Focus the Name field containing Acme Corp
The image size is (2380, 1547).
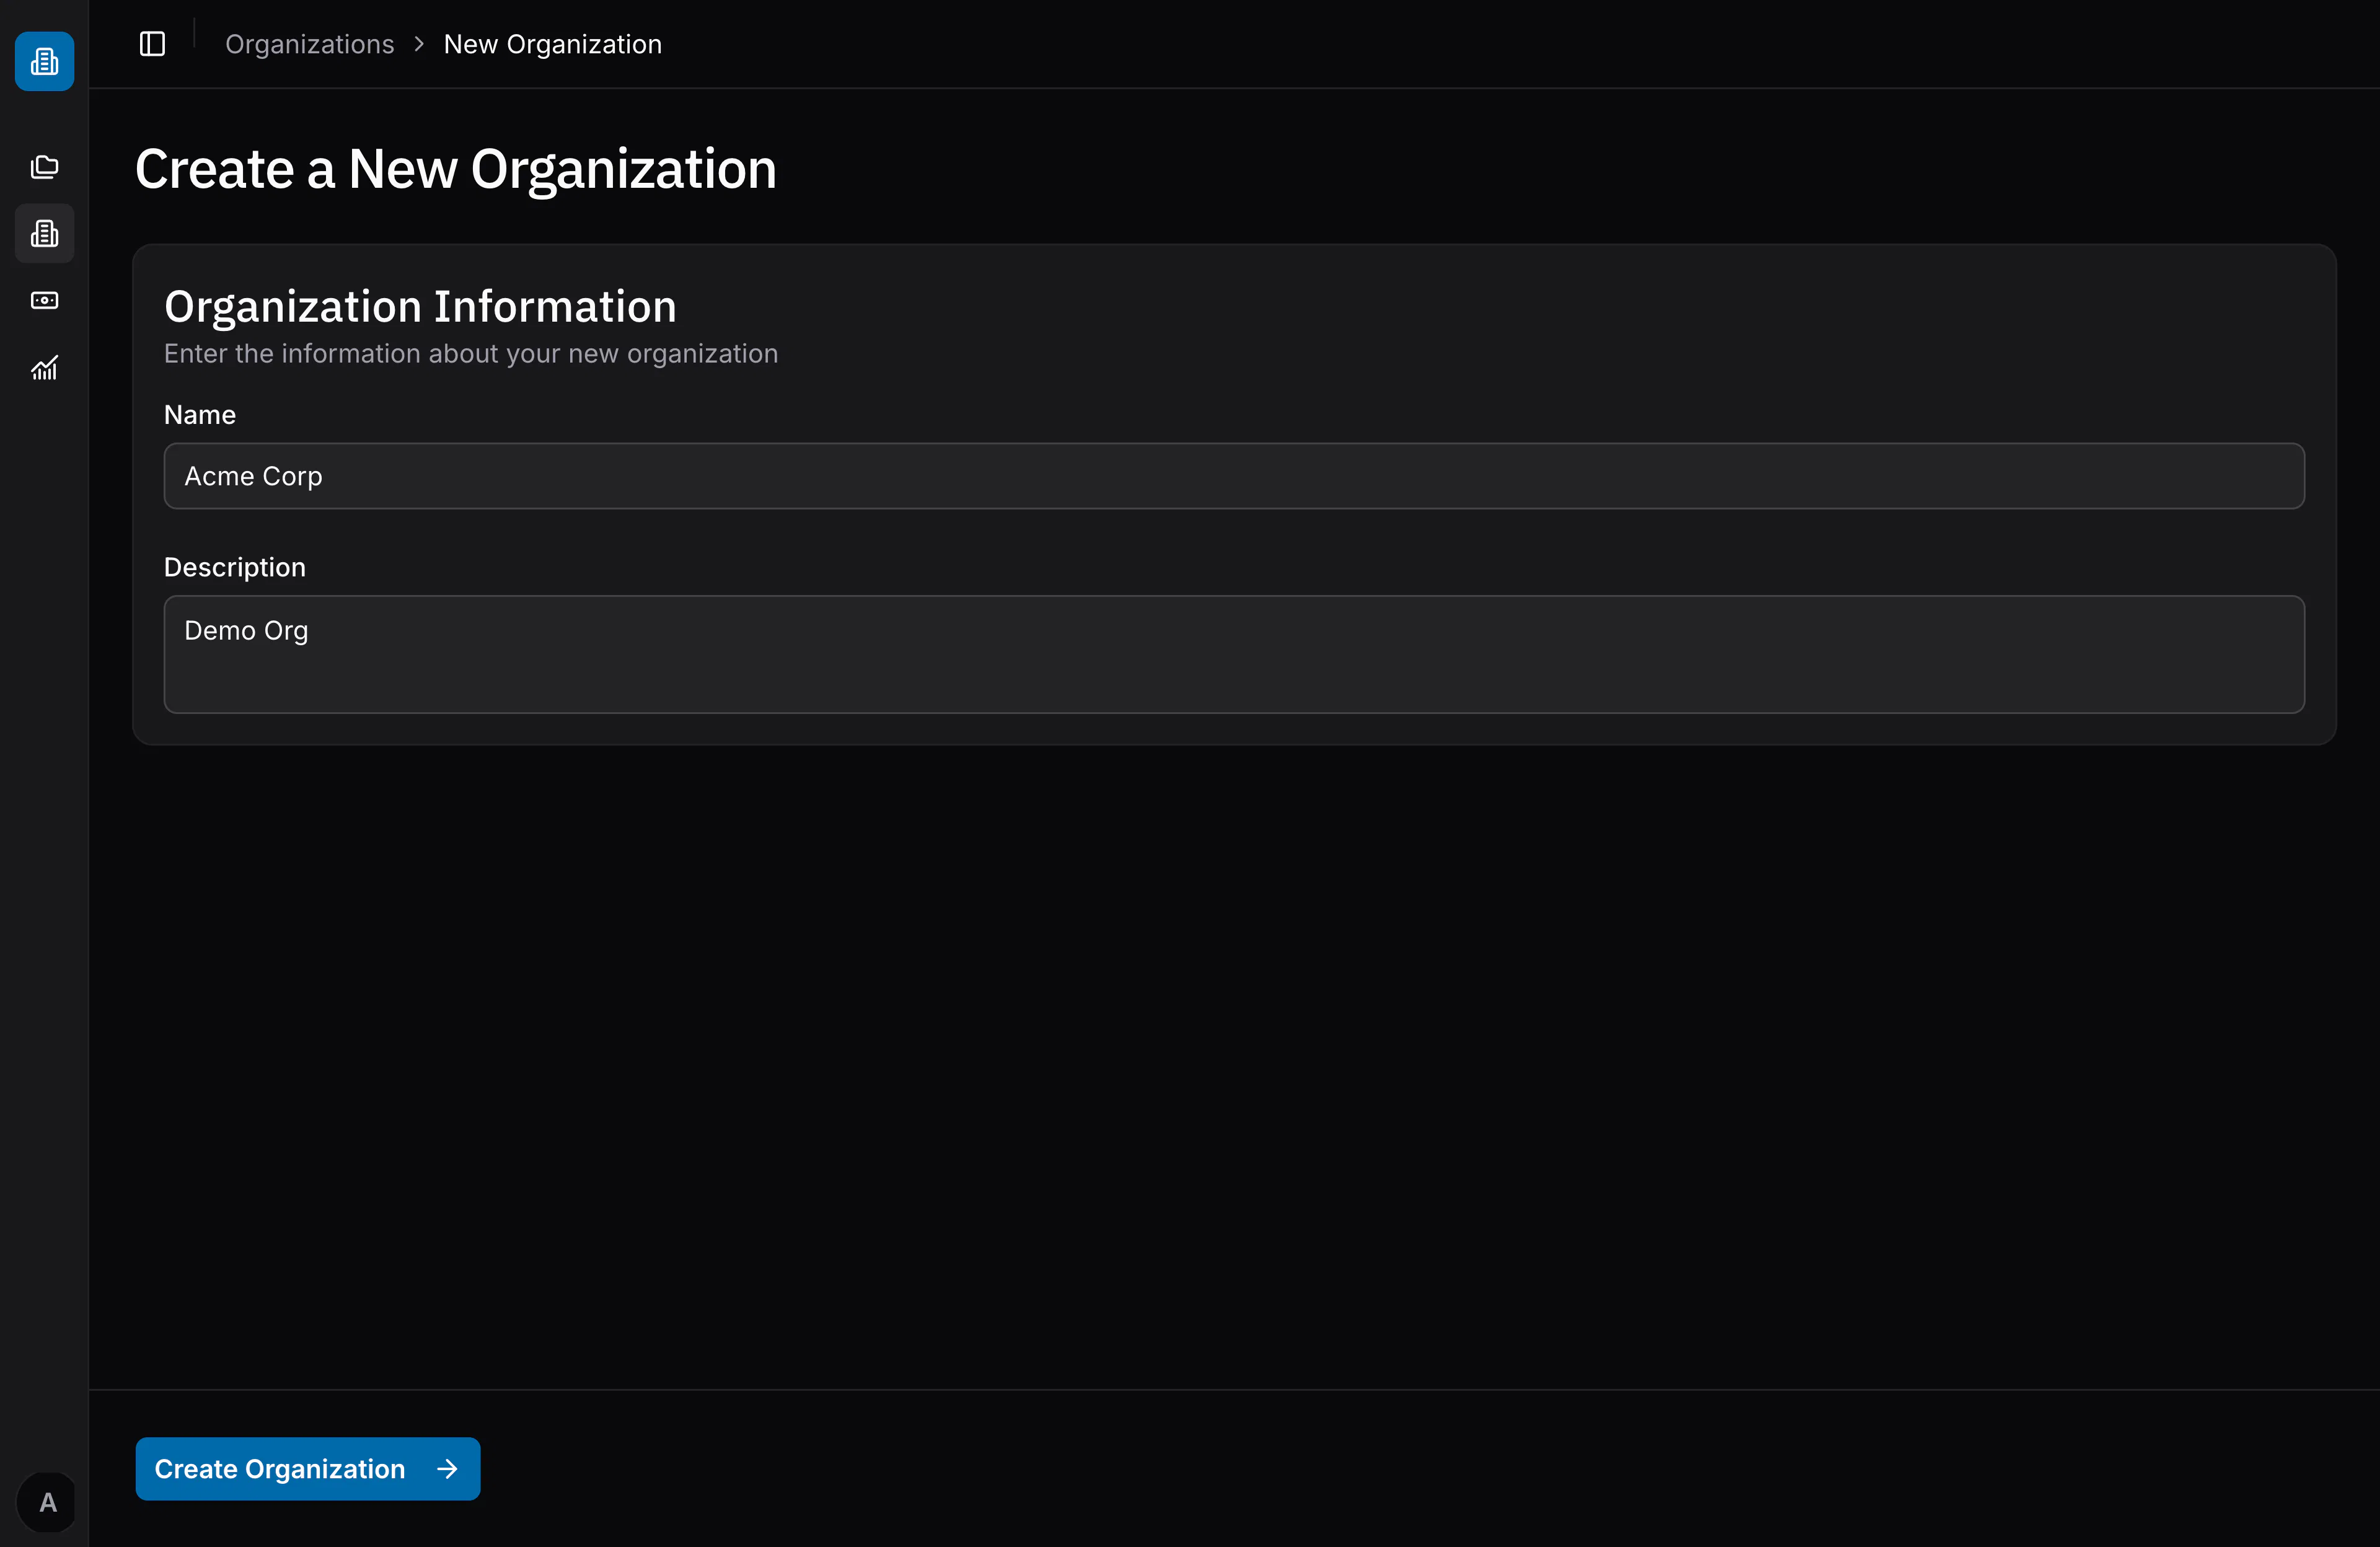[1234, 476]
